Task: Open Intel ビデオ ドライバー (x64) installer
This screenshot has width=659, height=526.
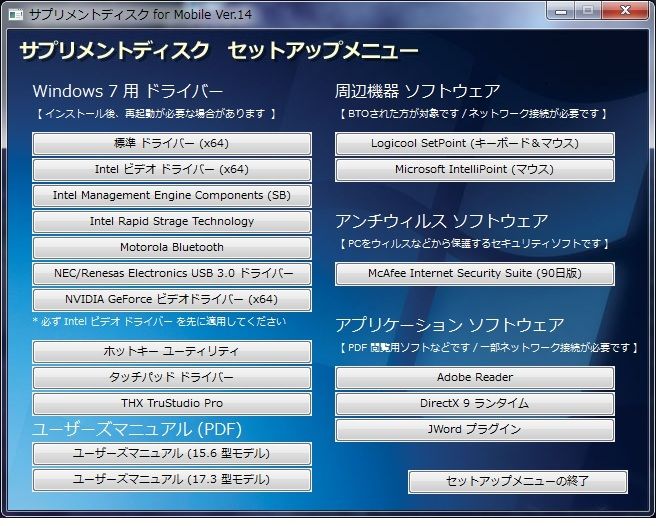Action: (172, 170)
